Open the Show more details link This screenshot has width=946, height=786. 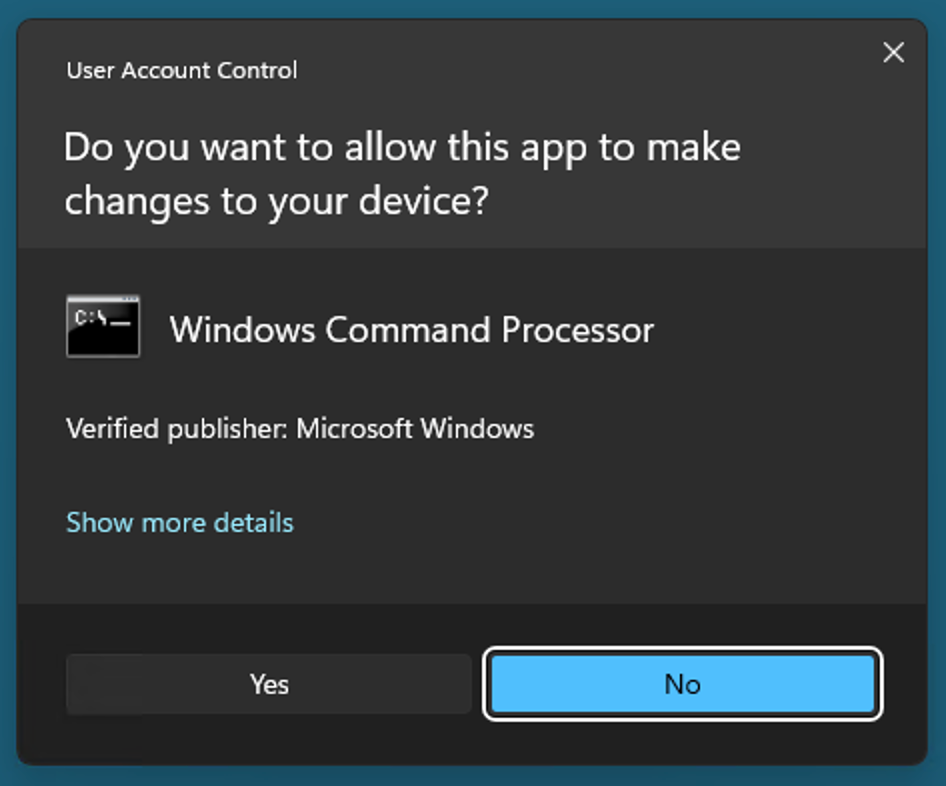coord(180,522)
